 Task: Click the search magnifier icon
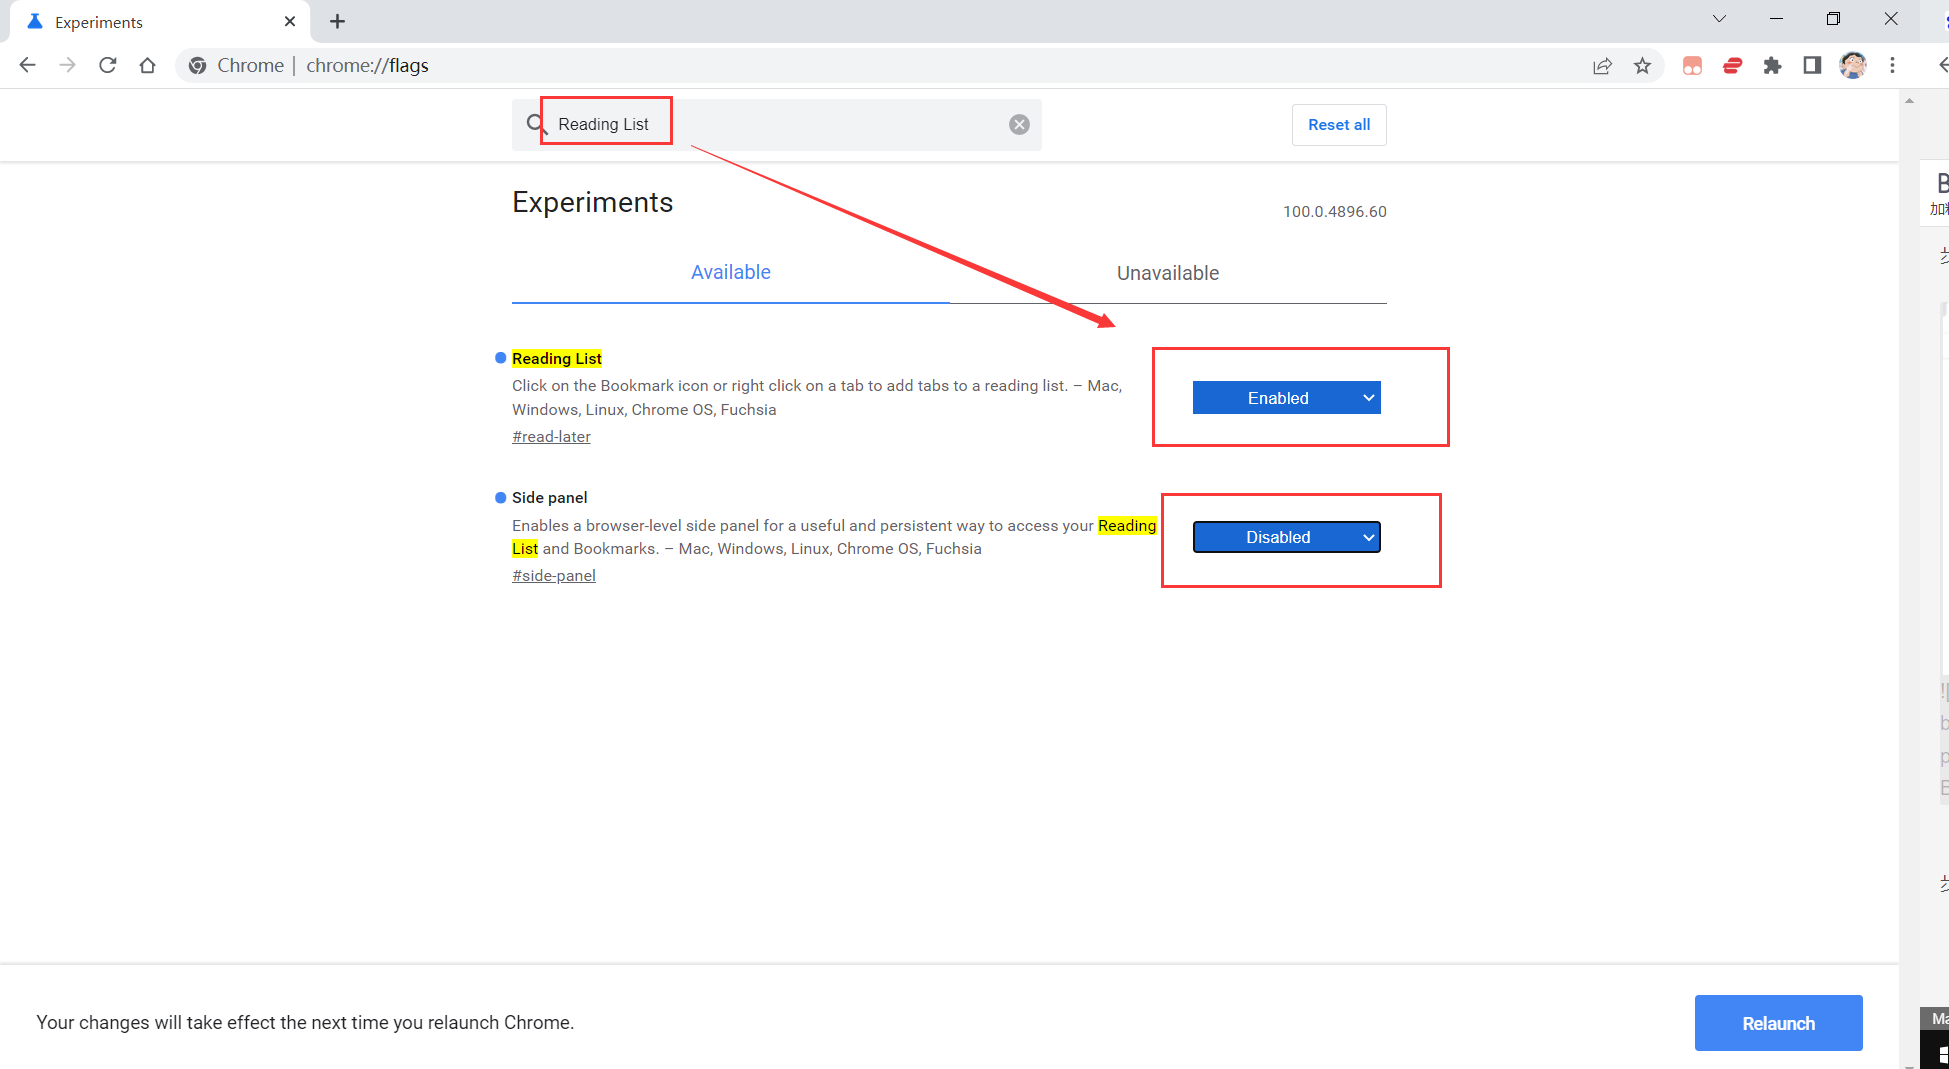(x=537, y=124)
